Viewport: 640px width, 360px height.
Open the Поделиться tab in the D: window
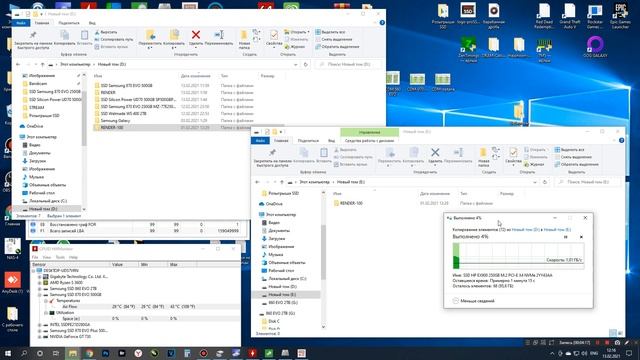pos(69,23)
